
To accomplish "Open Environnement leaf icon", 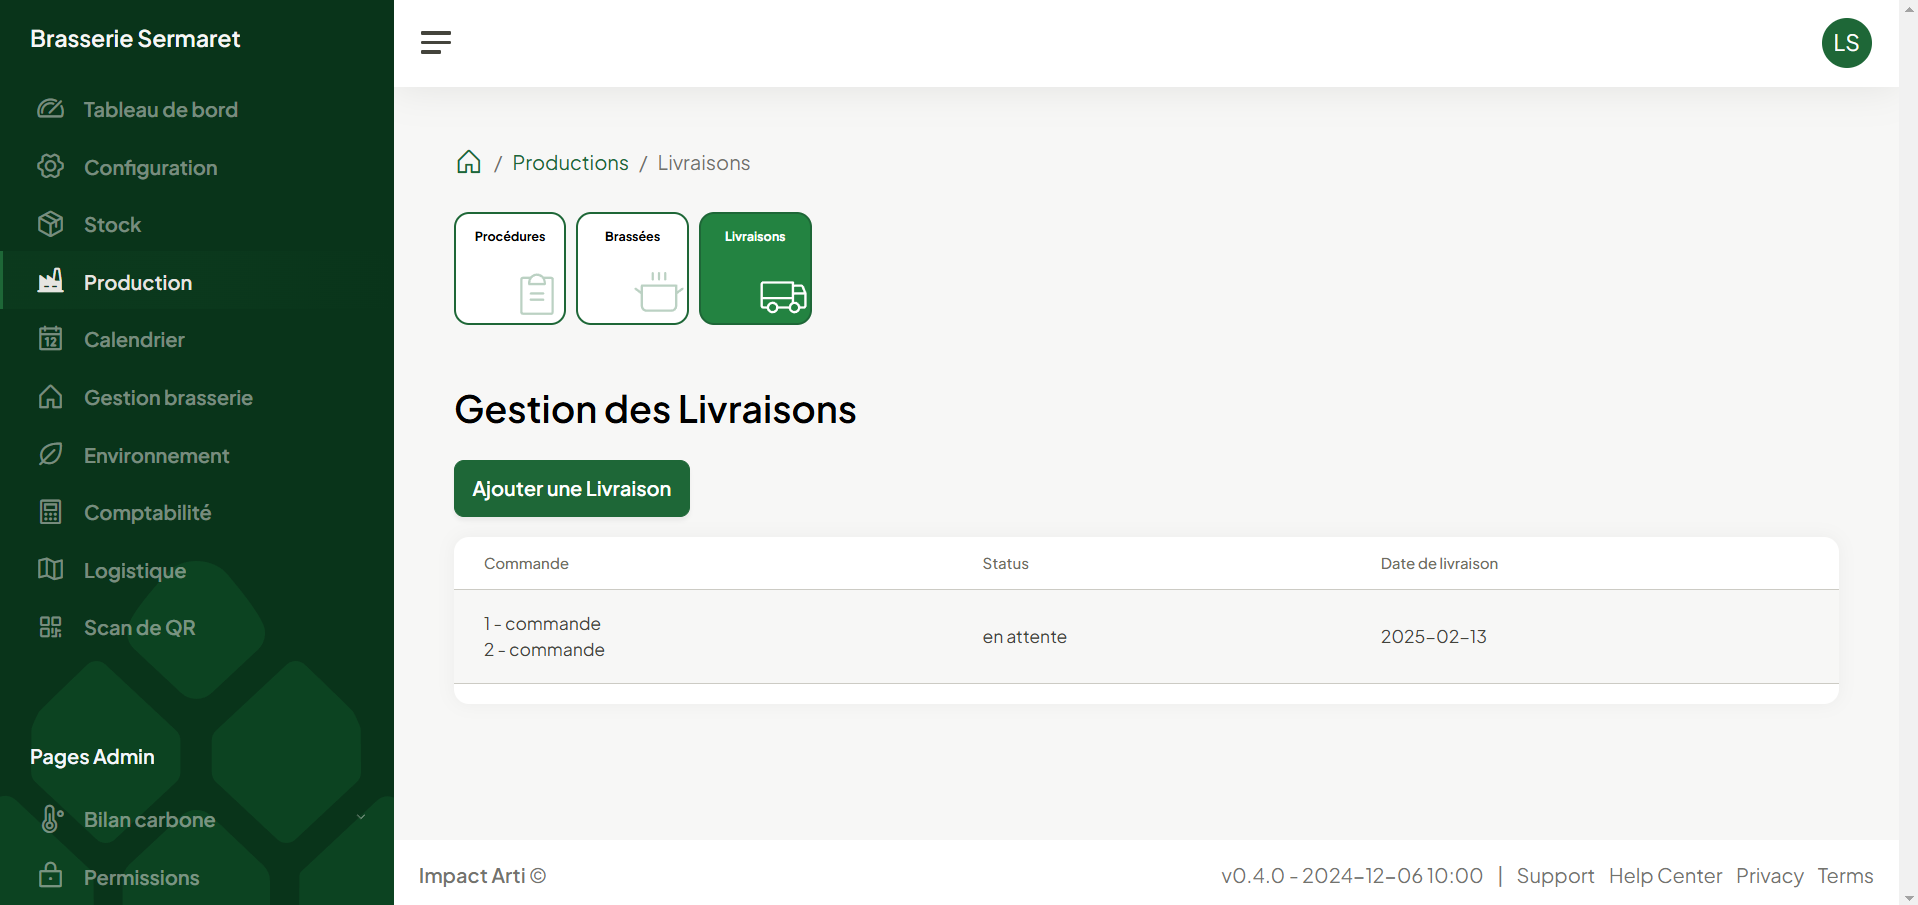I will (x=51, y=455).
